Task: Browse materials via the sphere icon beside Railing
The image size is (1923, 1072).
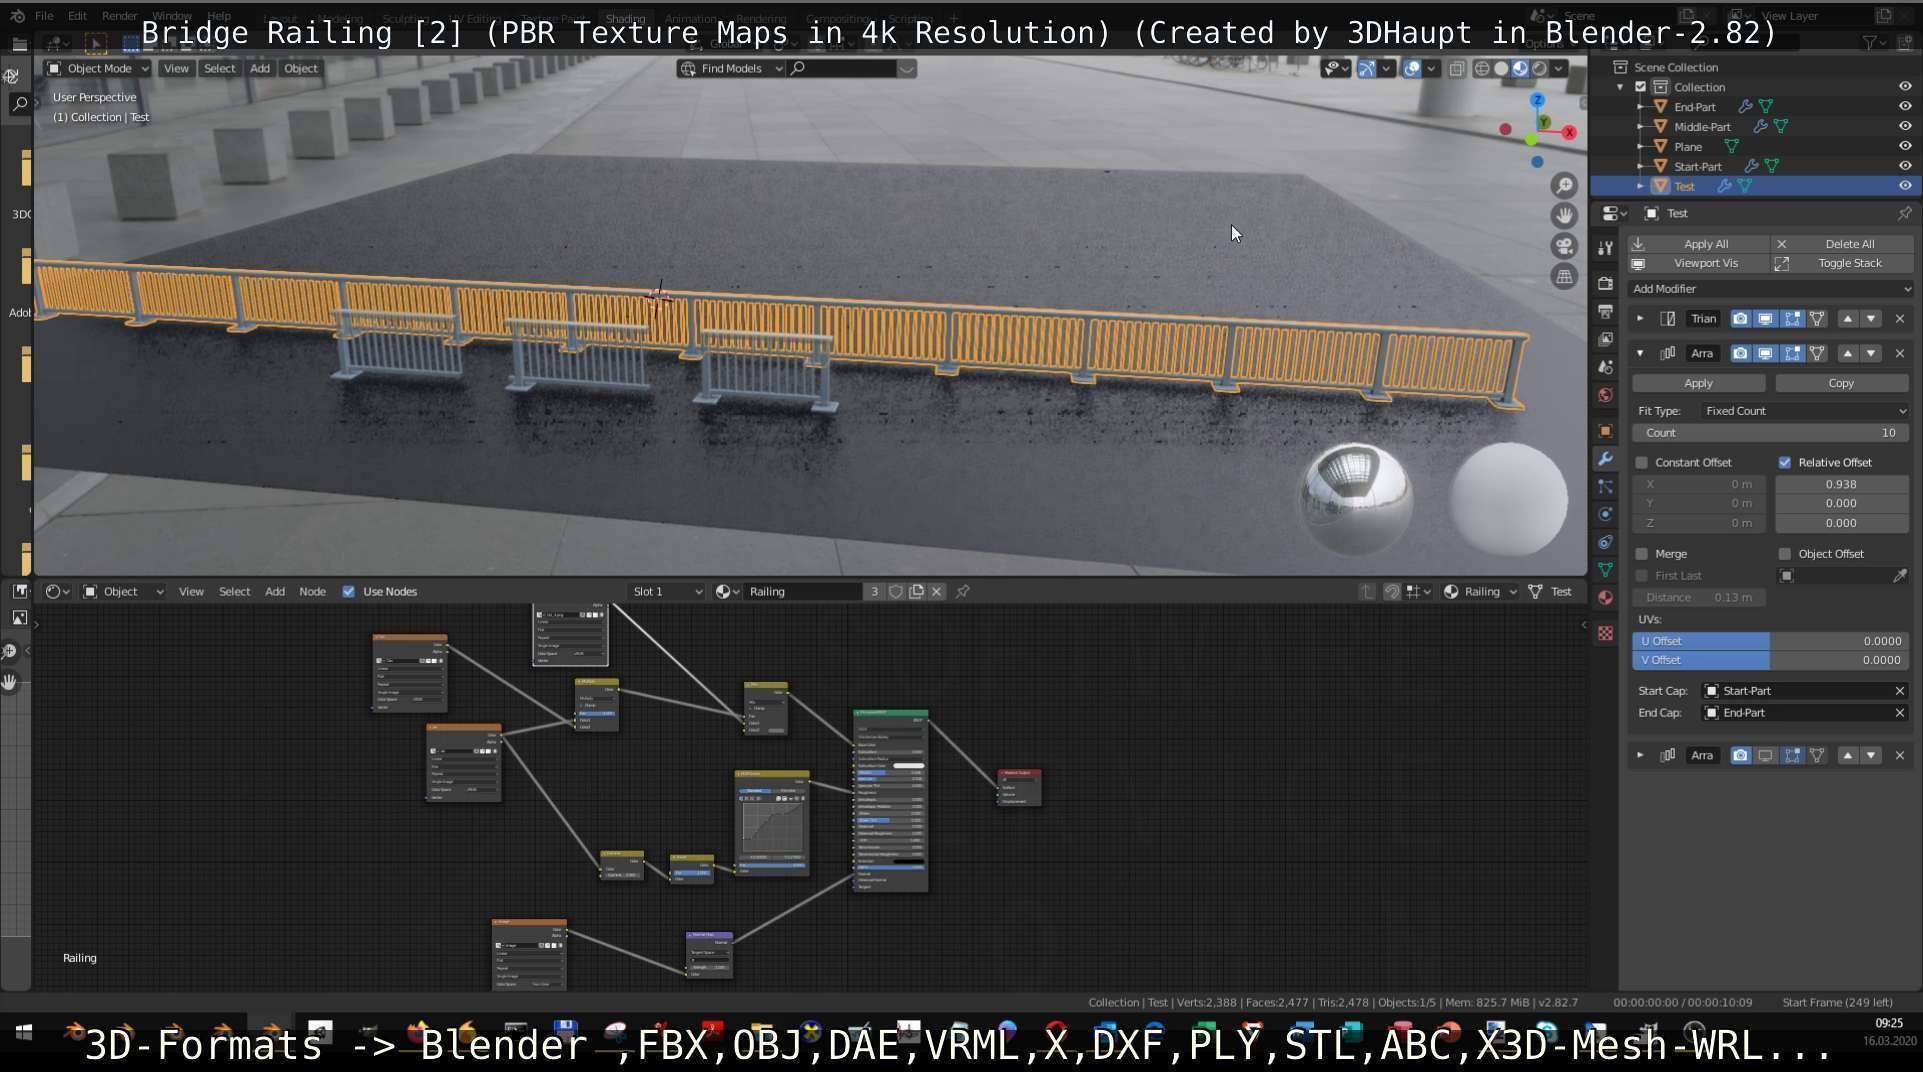Action: pos(725,592)
